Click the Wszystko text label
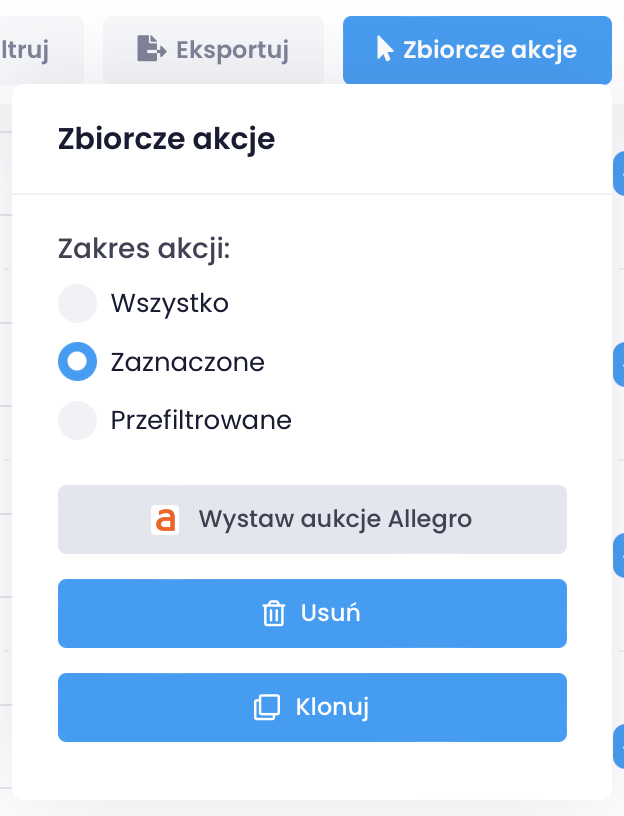This screenshot has height=816, width=624. (170, 303)
